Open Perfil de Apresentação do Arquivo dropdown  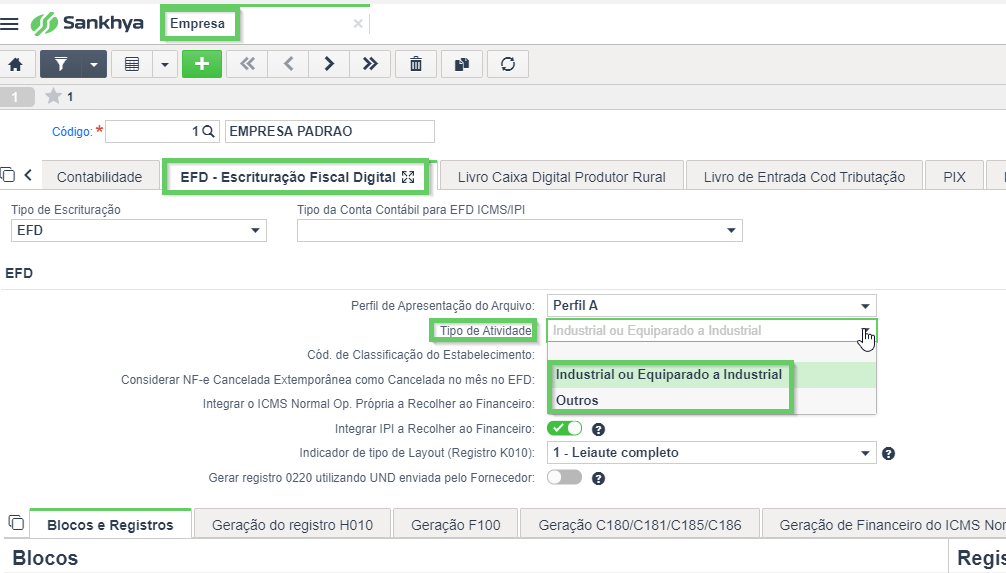712,305
